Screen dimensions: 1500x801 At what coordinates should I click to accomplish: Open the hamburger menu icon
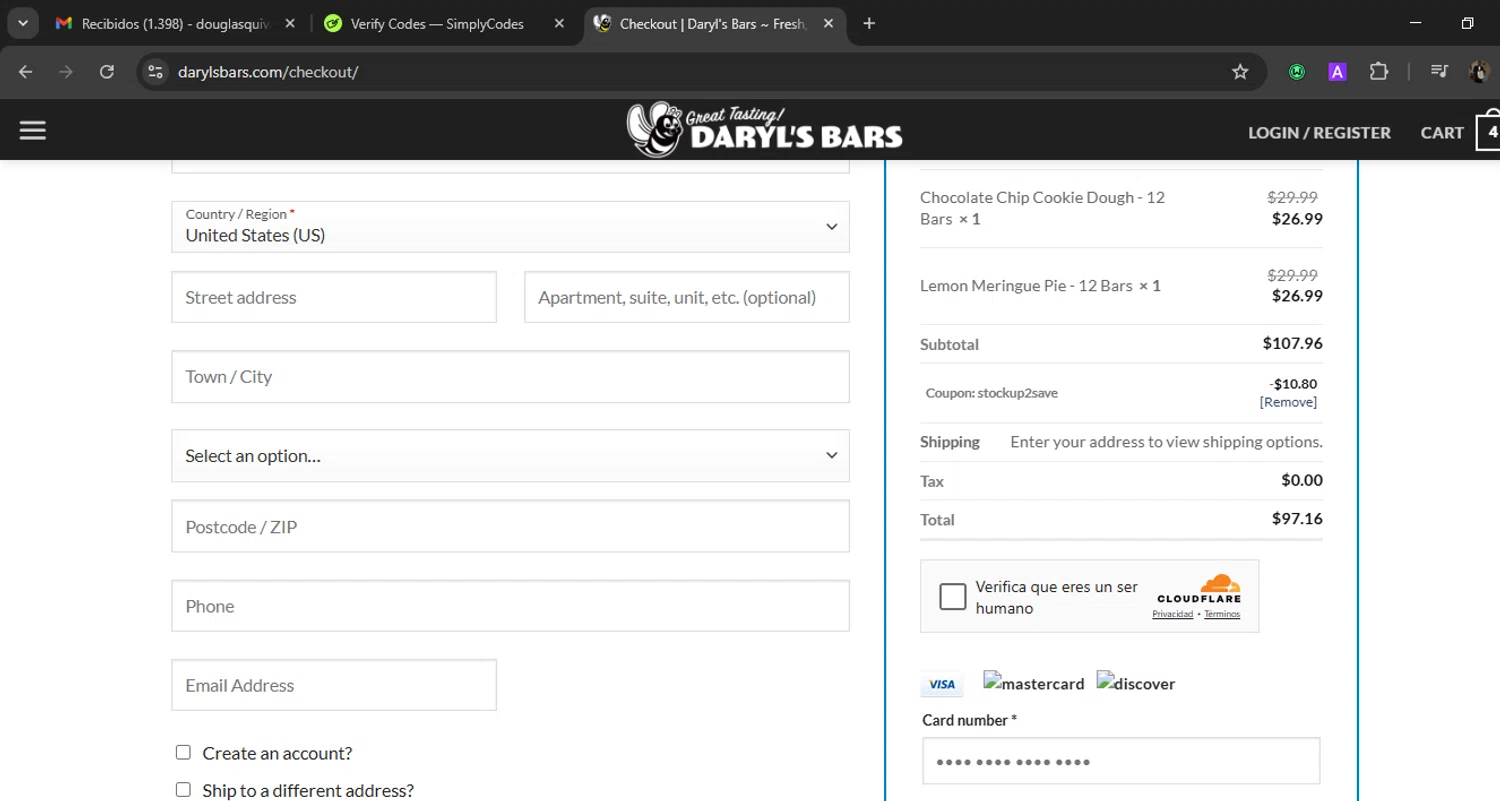tap(33, 131)
